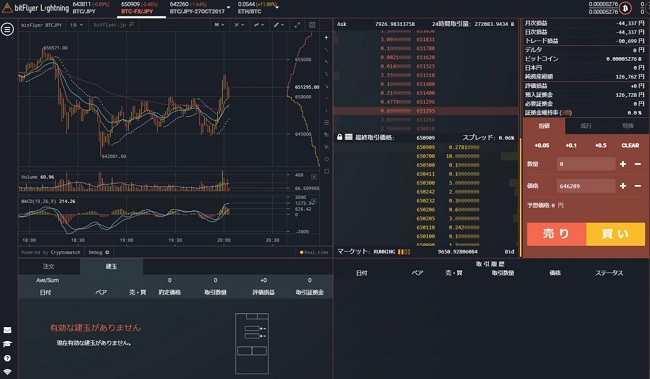
Task: Click Powered by Cryptowatch link
Action: click(51, 252)
